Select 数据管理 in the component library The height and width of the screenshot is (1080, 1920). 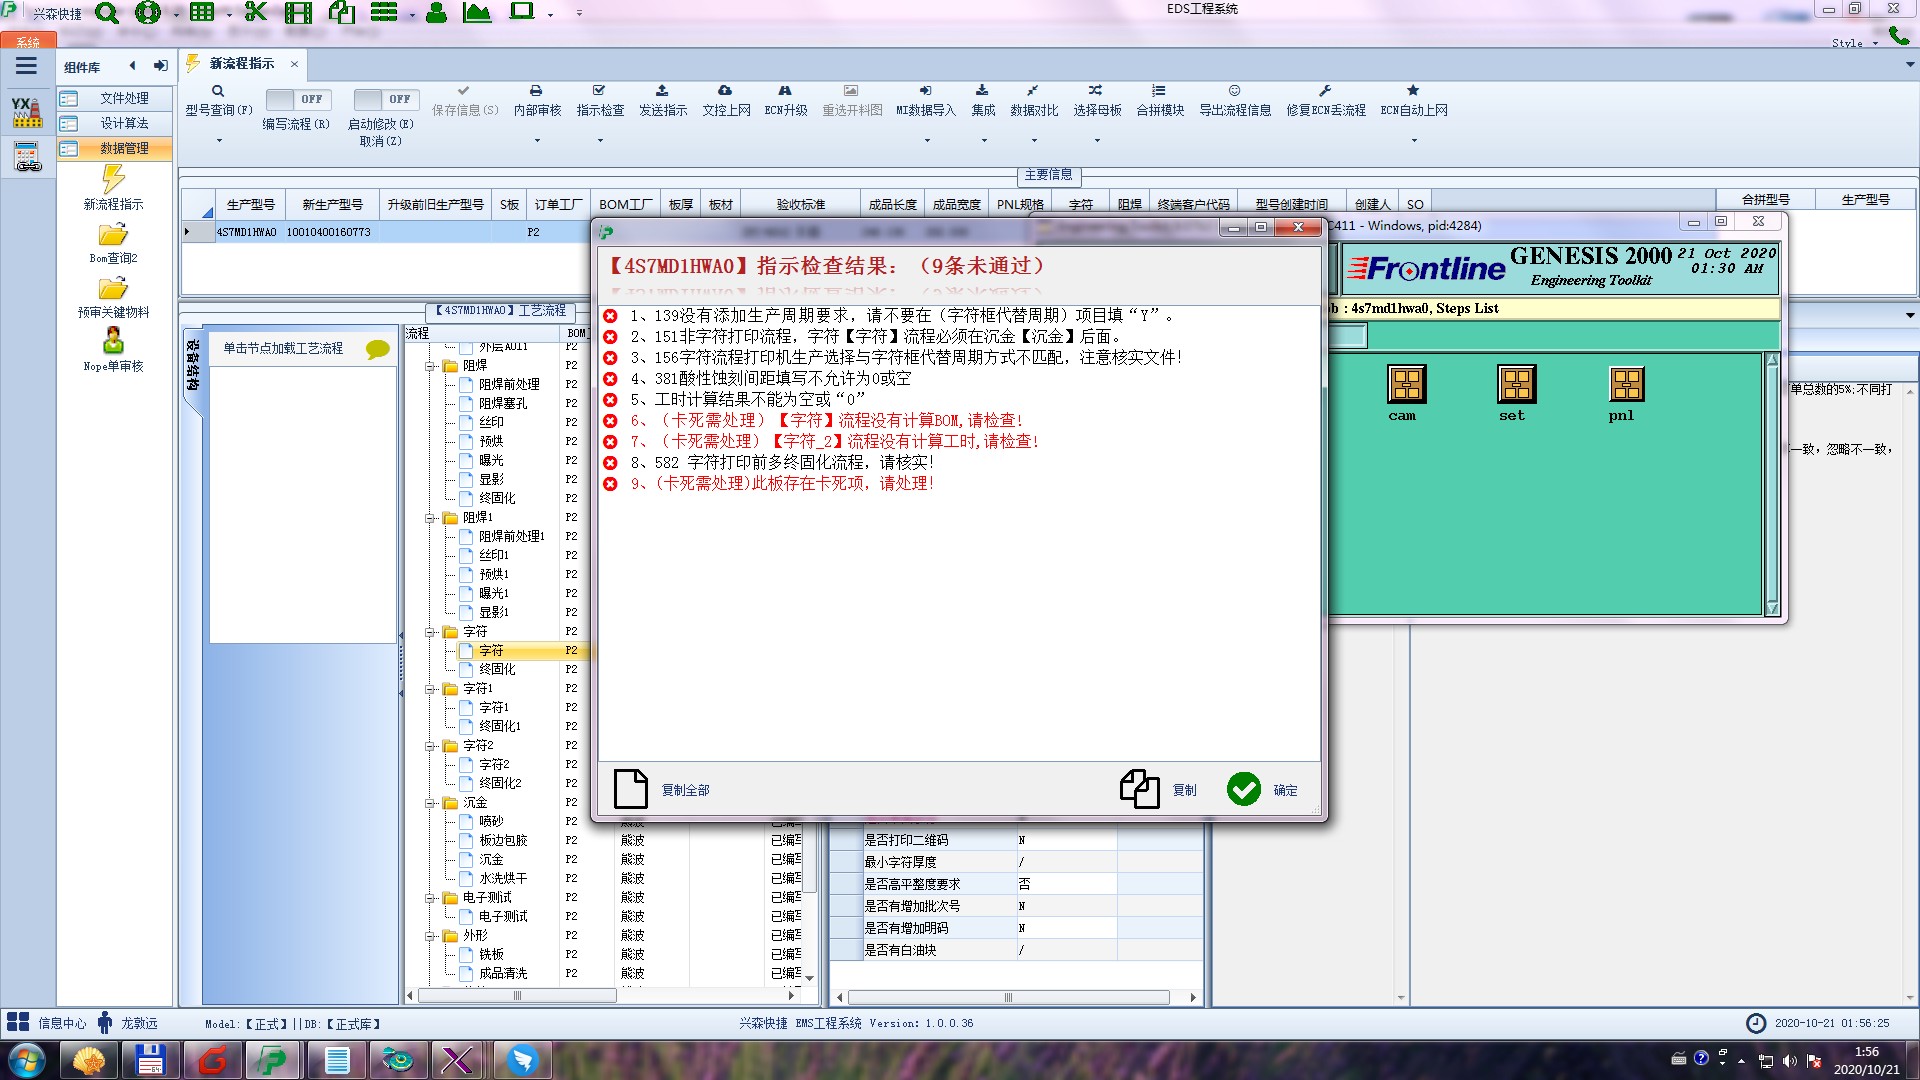123,148
